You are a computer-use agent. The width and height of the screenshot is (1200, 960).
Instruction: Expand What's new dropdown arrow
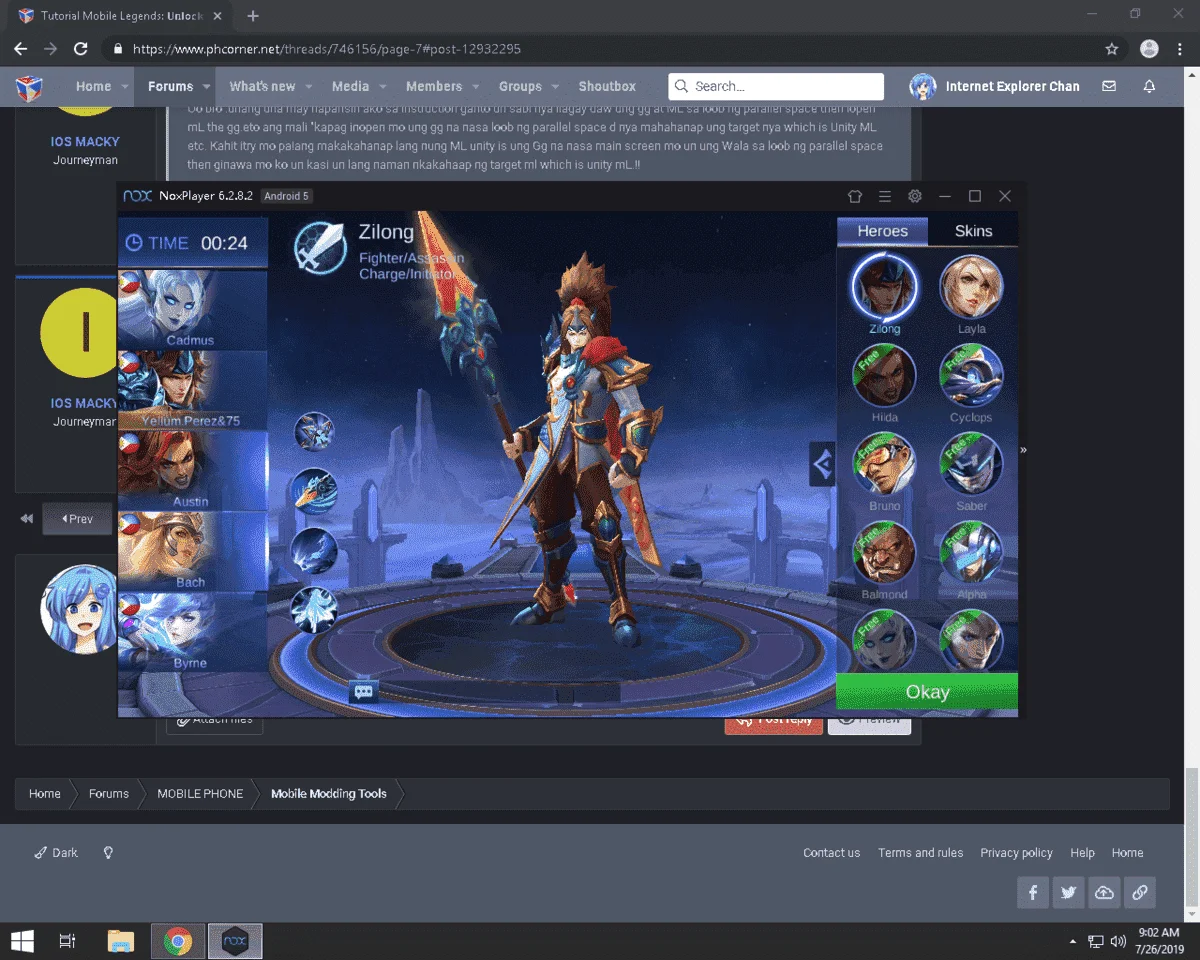coord(309,87)
